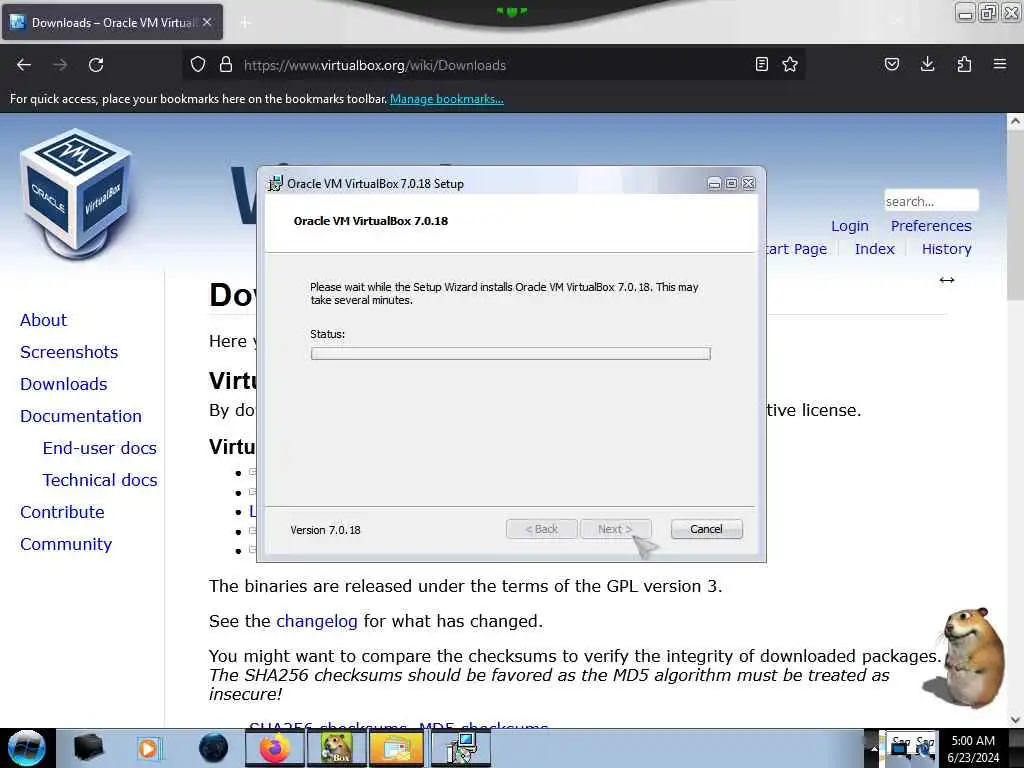Open tracking protection shield icon
The width and height of the screenshot is (1024, 768).
coord(198,65)
